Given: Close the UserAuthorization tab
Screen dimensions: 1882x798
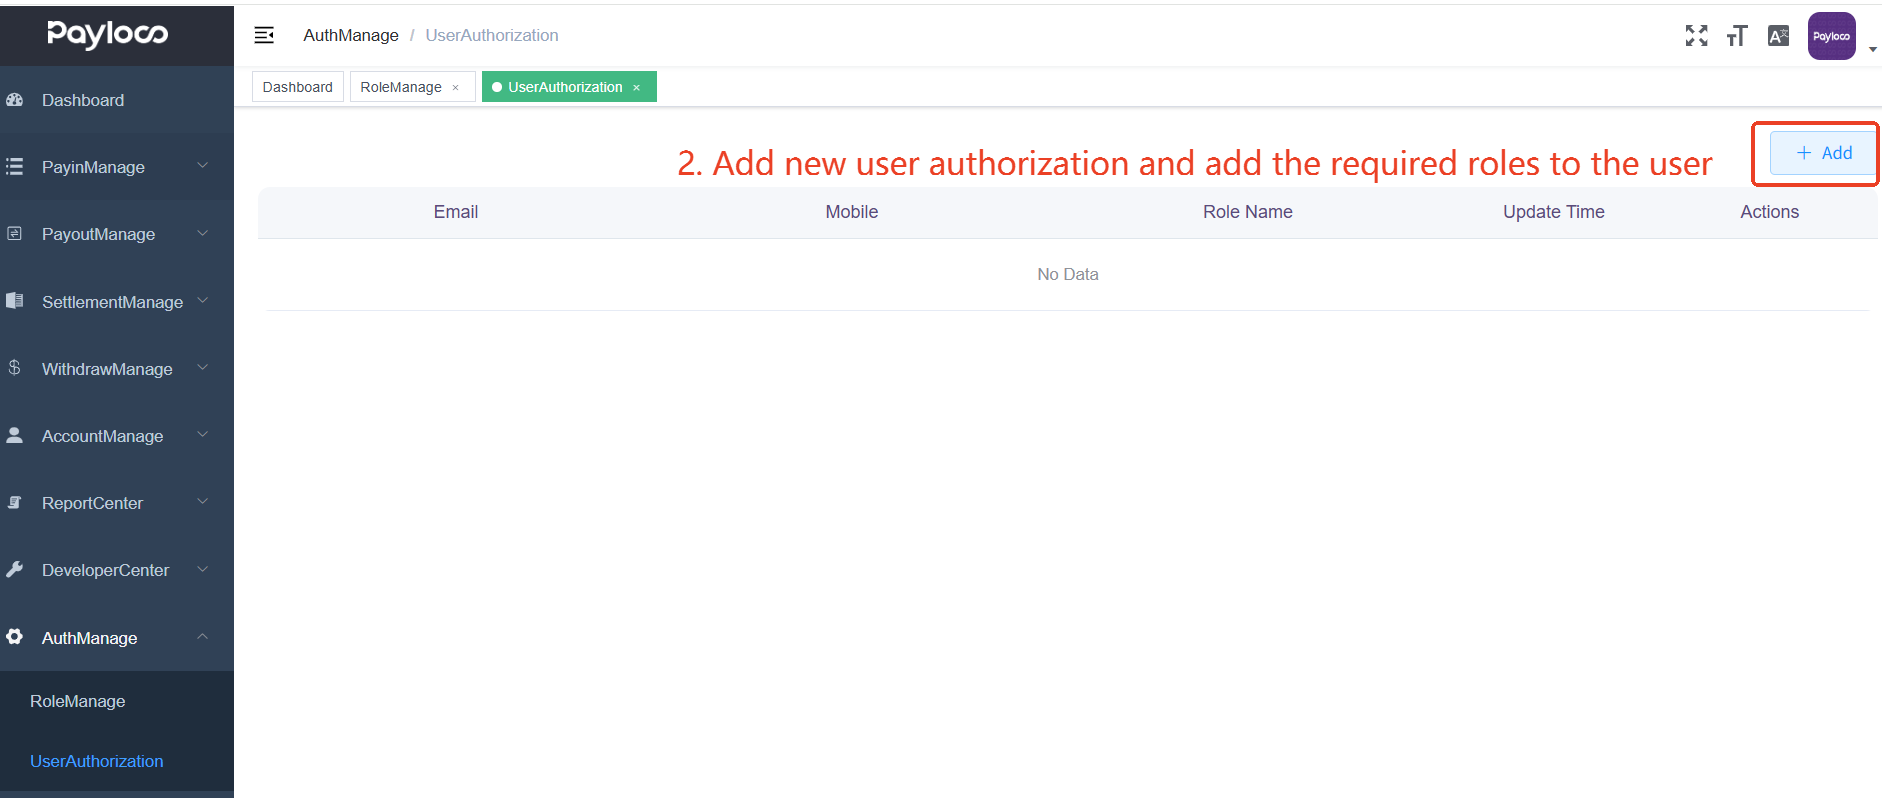Looking at the screenshot, I should click(x=636, y=88).
